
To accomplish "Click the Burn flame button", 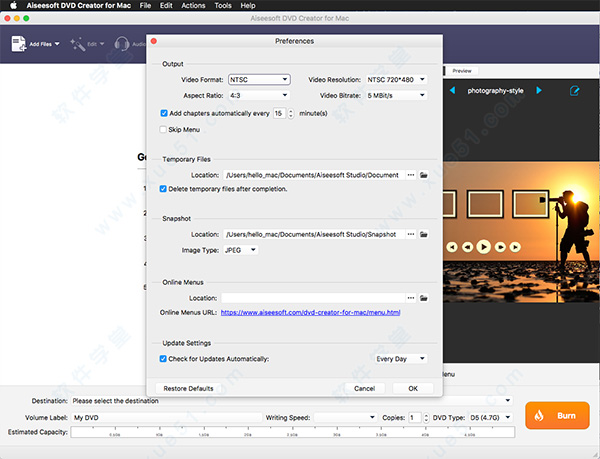I will (x=557, y=415).
